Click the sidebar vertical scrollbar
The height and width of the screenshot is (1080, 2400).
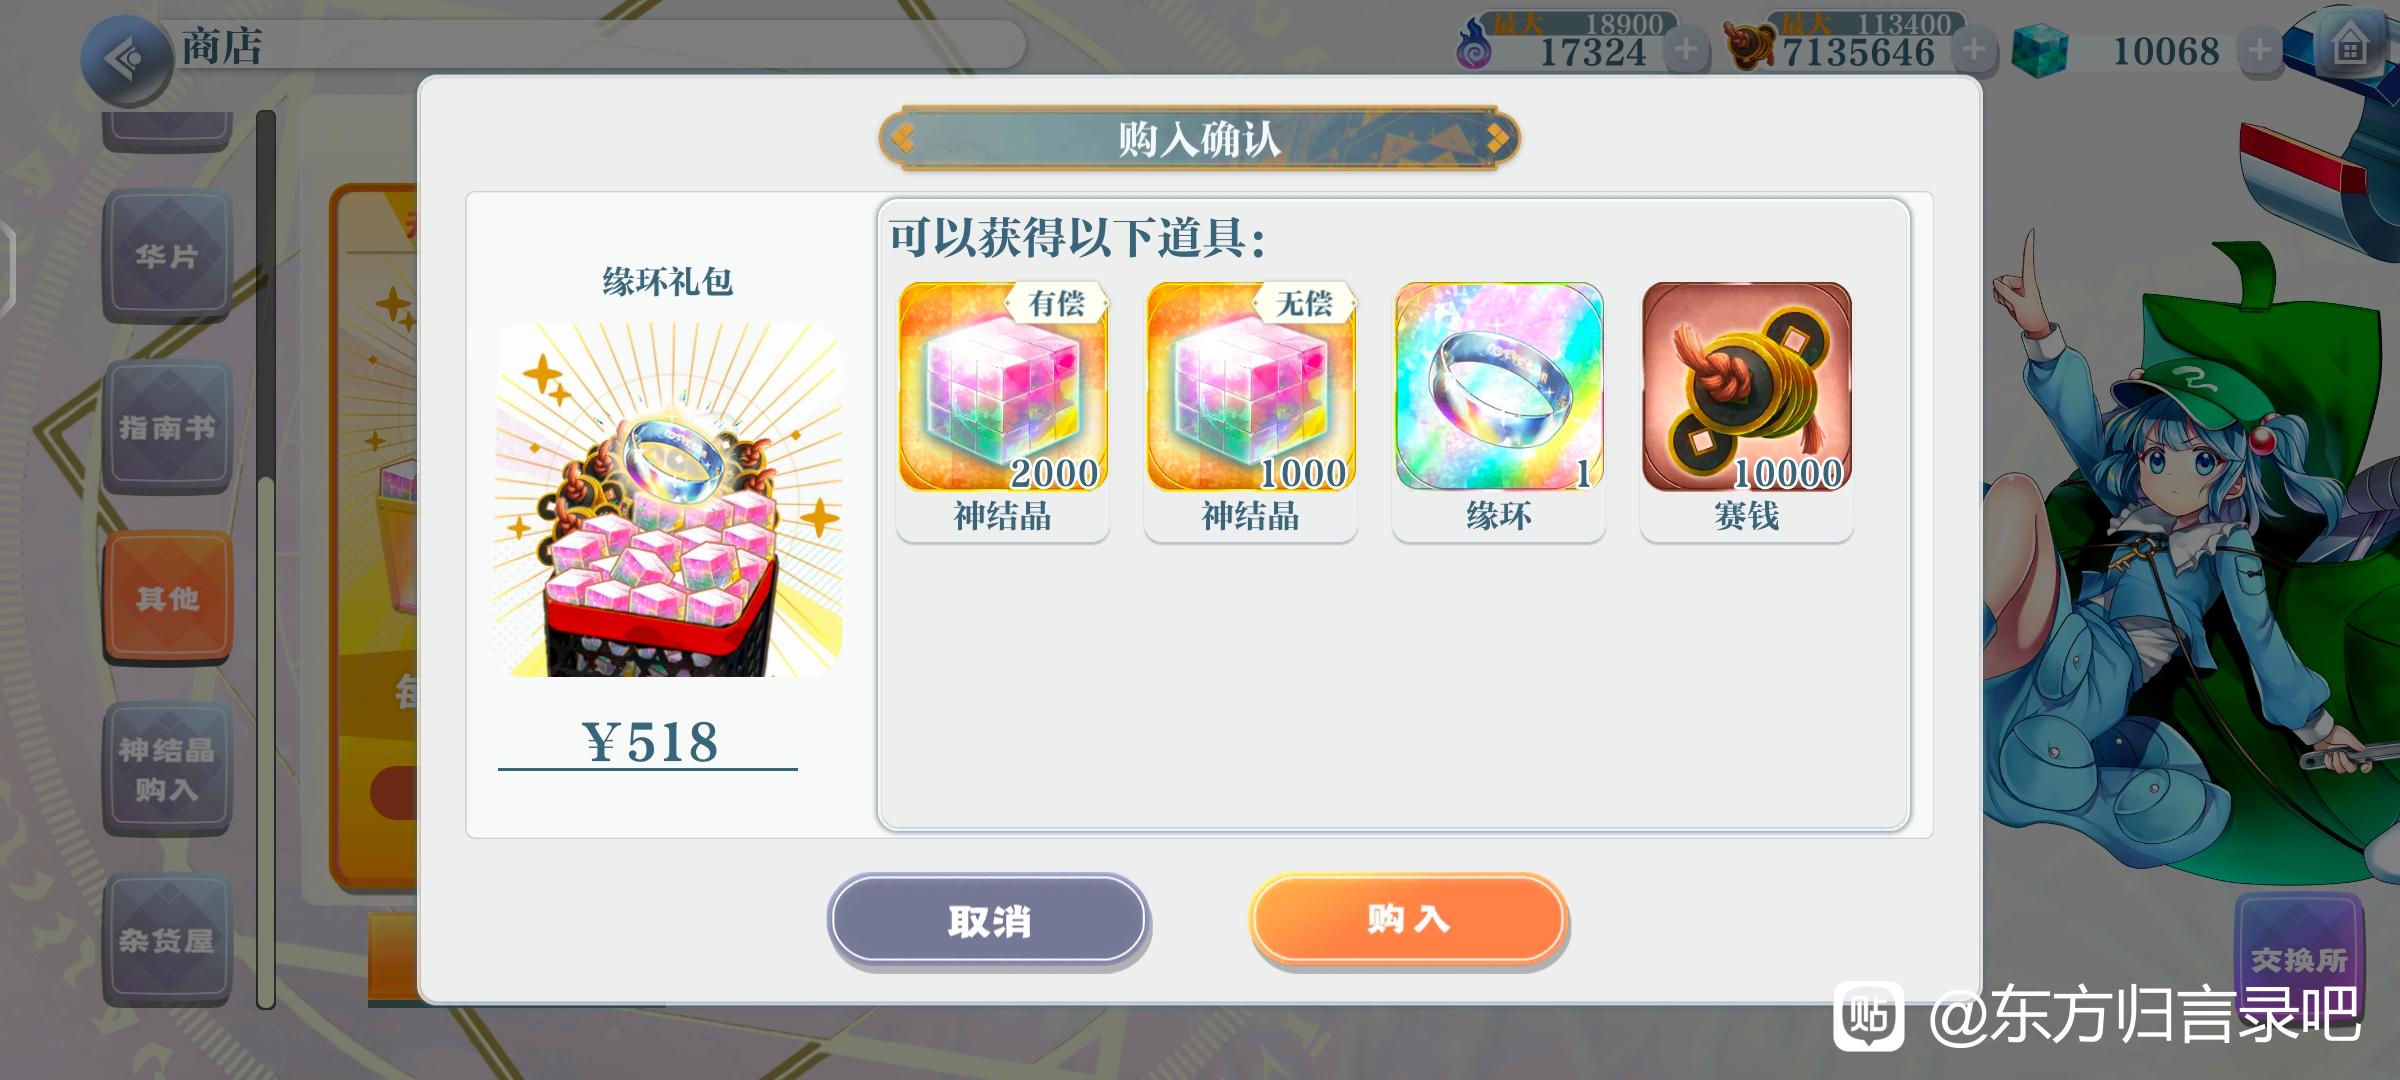tap(265, 560)
